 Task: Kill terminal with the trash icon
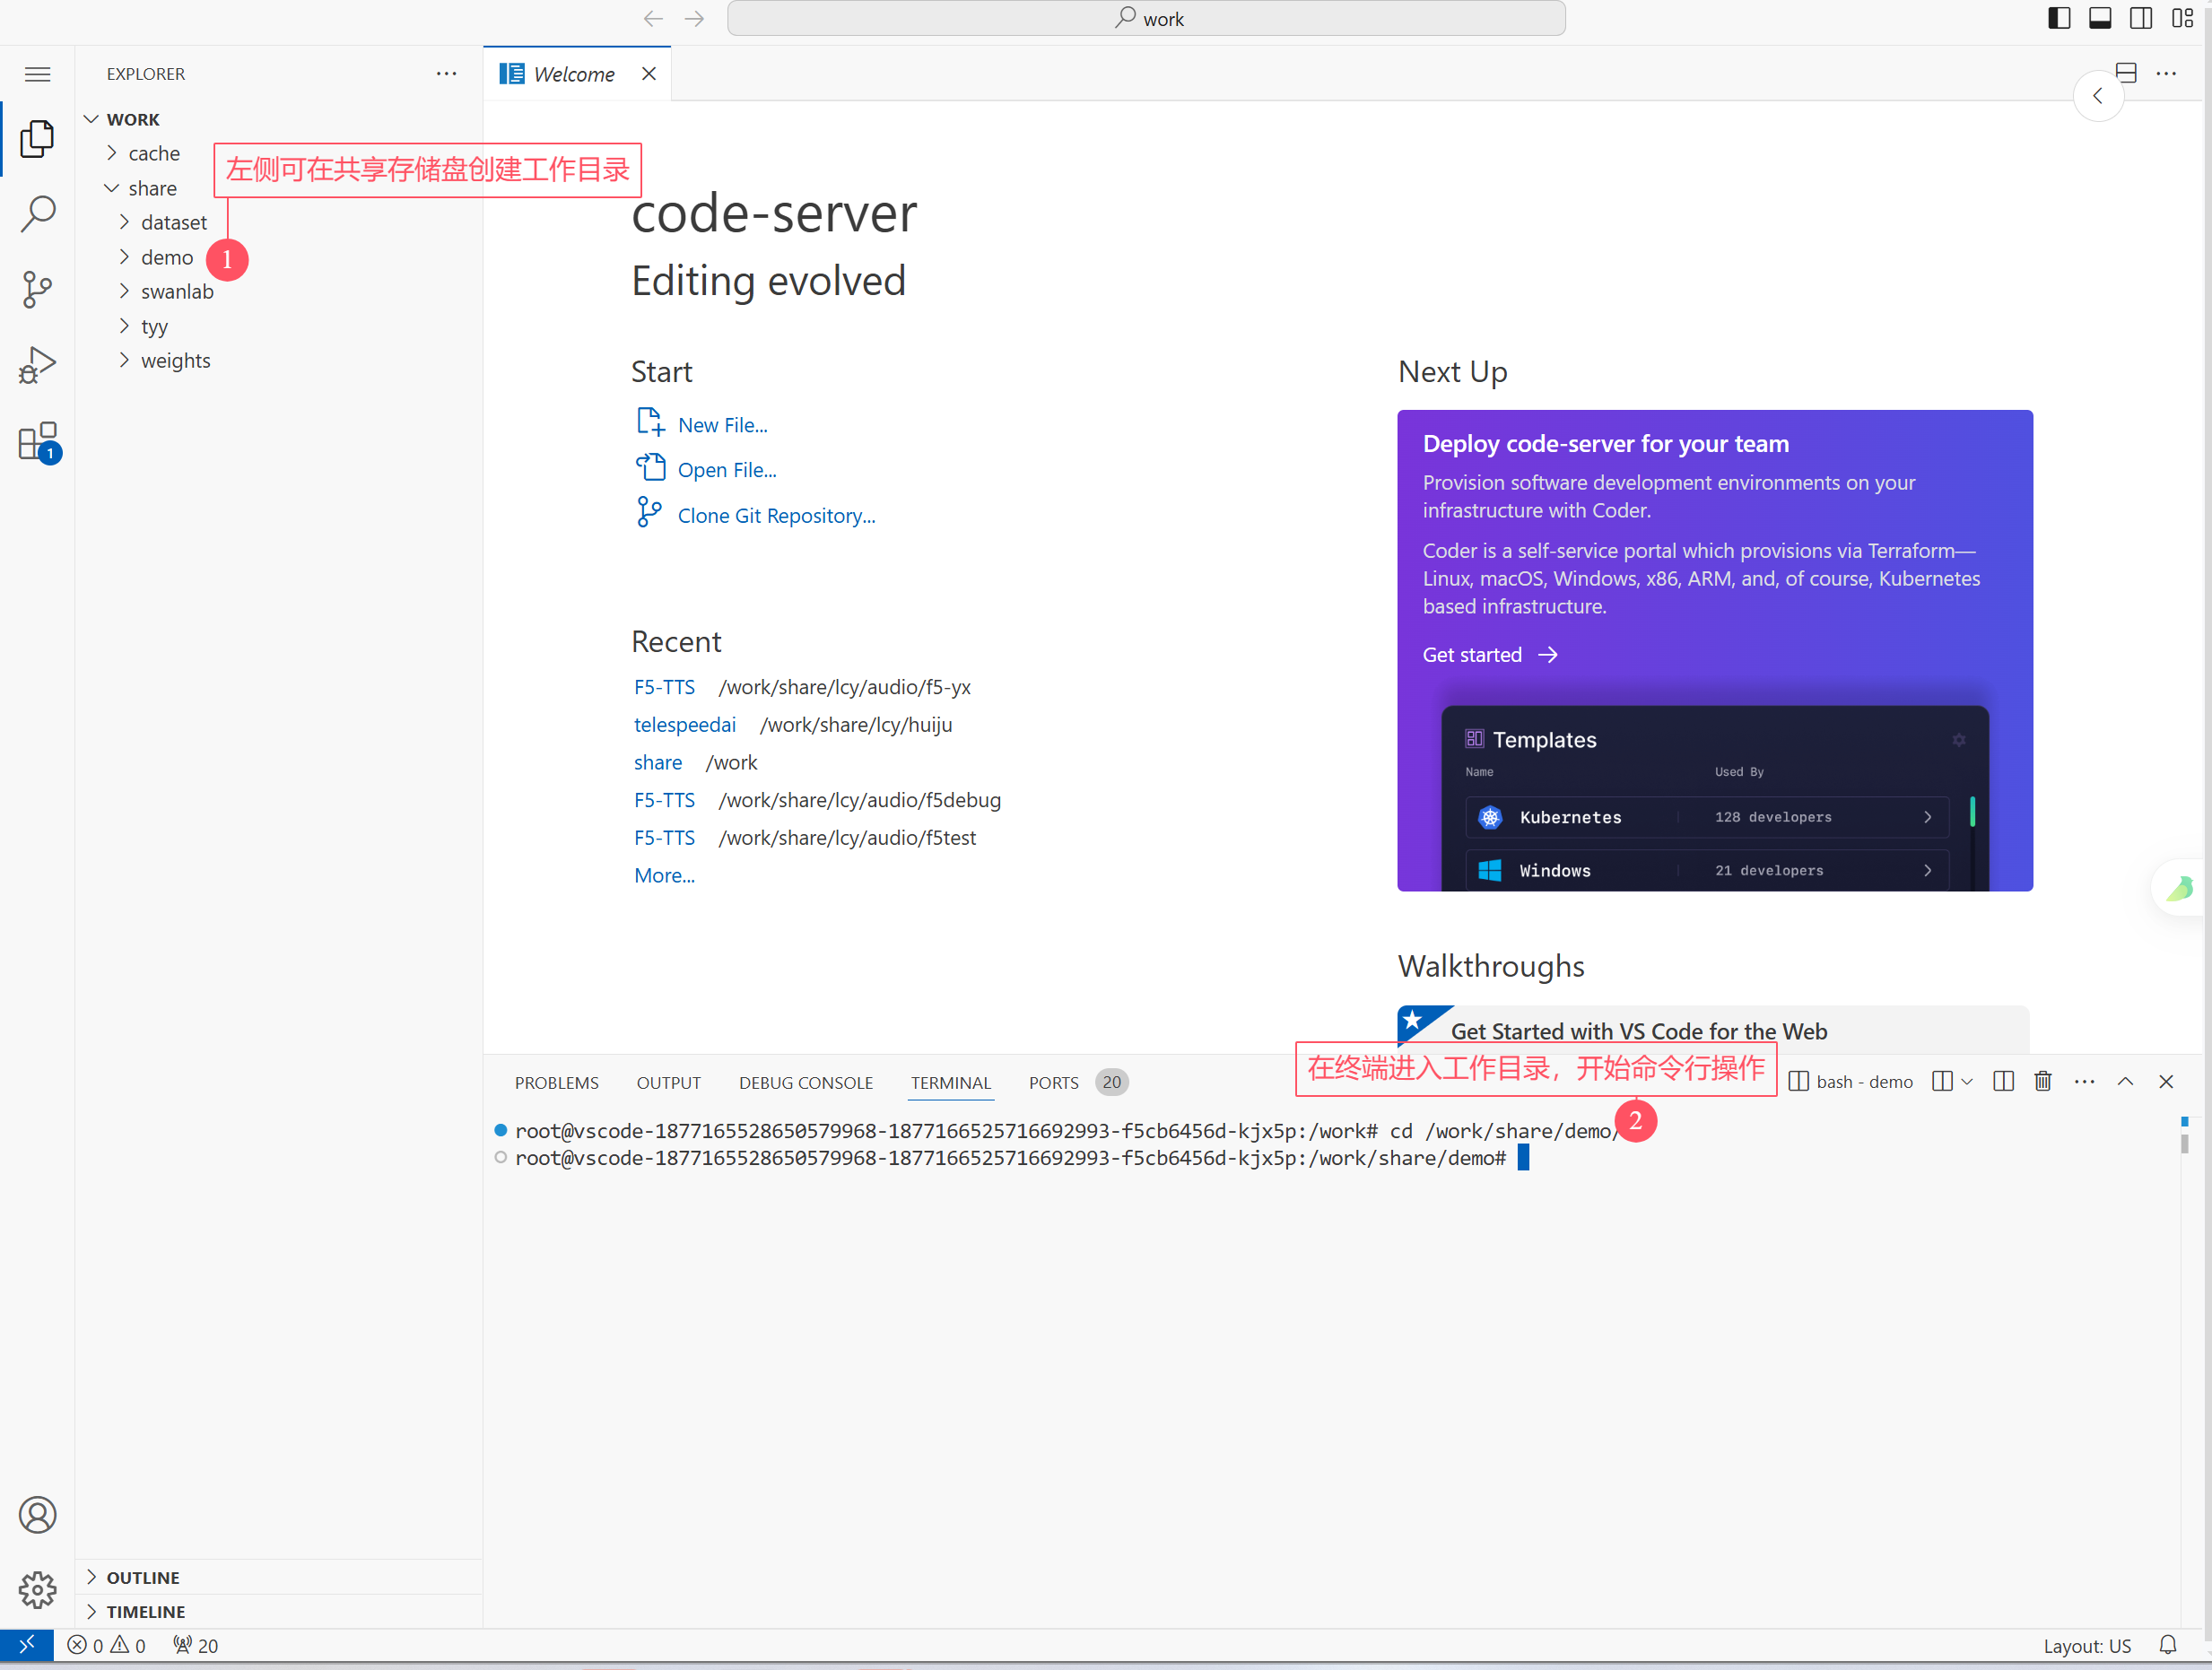2043,1081
